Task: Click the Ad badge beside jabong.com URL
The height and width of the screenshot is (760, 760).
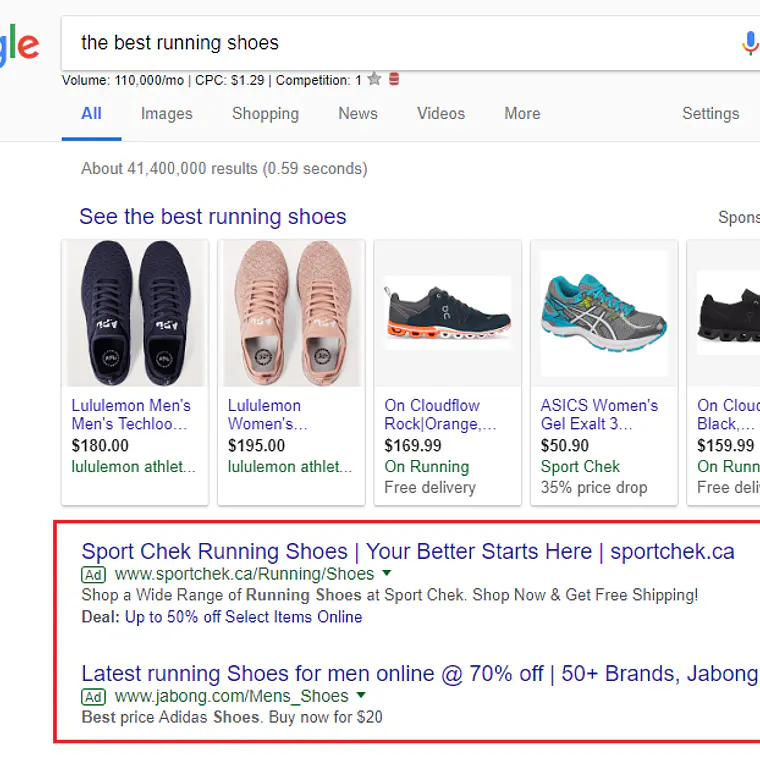Action: [x=93, y=697]
